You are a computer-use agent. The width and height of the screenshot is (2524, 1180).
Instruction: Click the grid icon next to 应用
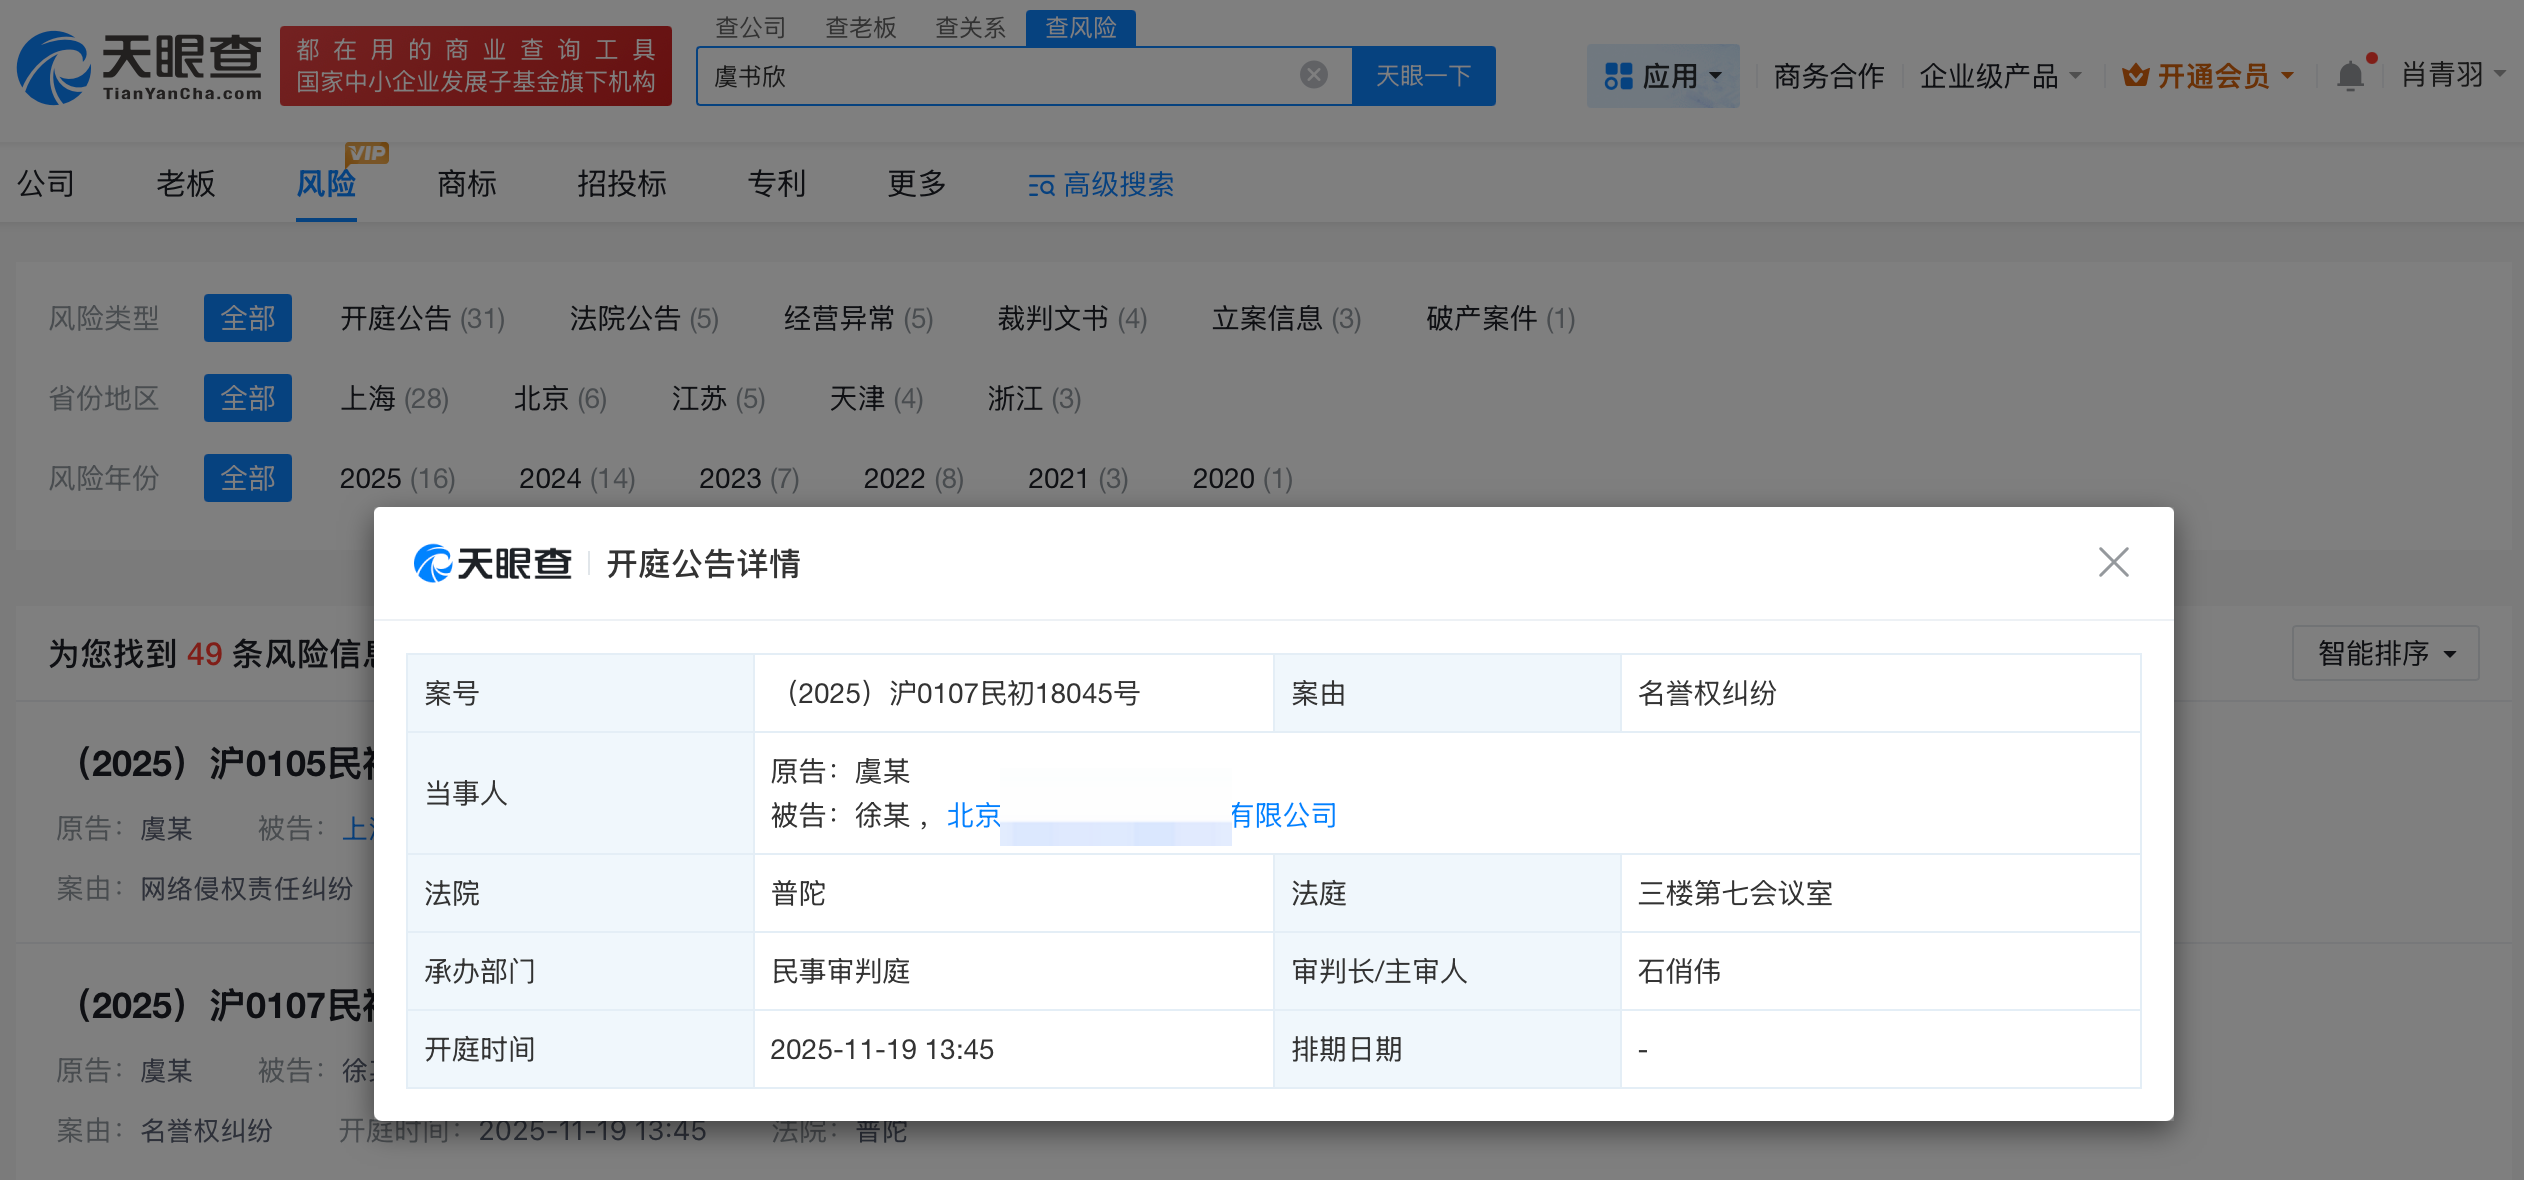tap(1620, 75)
